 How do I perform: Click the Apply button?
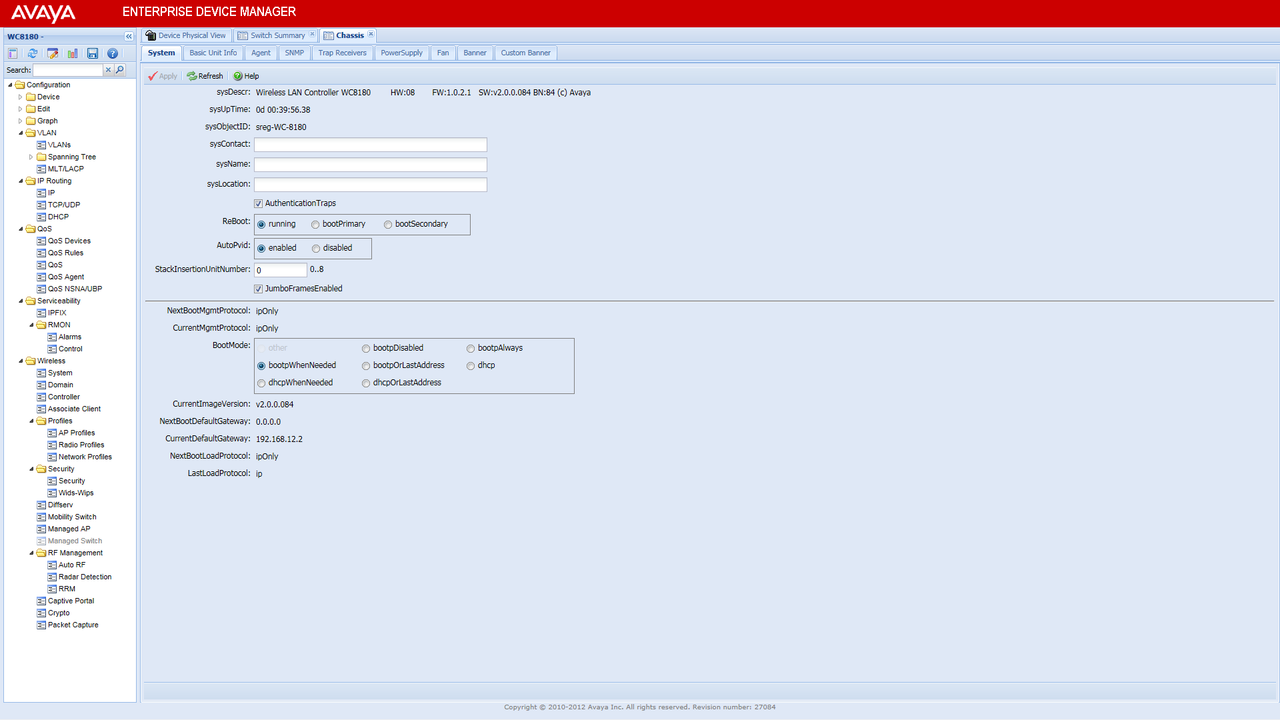[x=162, y=76]
